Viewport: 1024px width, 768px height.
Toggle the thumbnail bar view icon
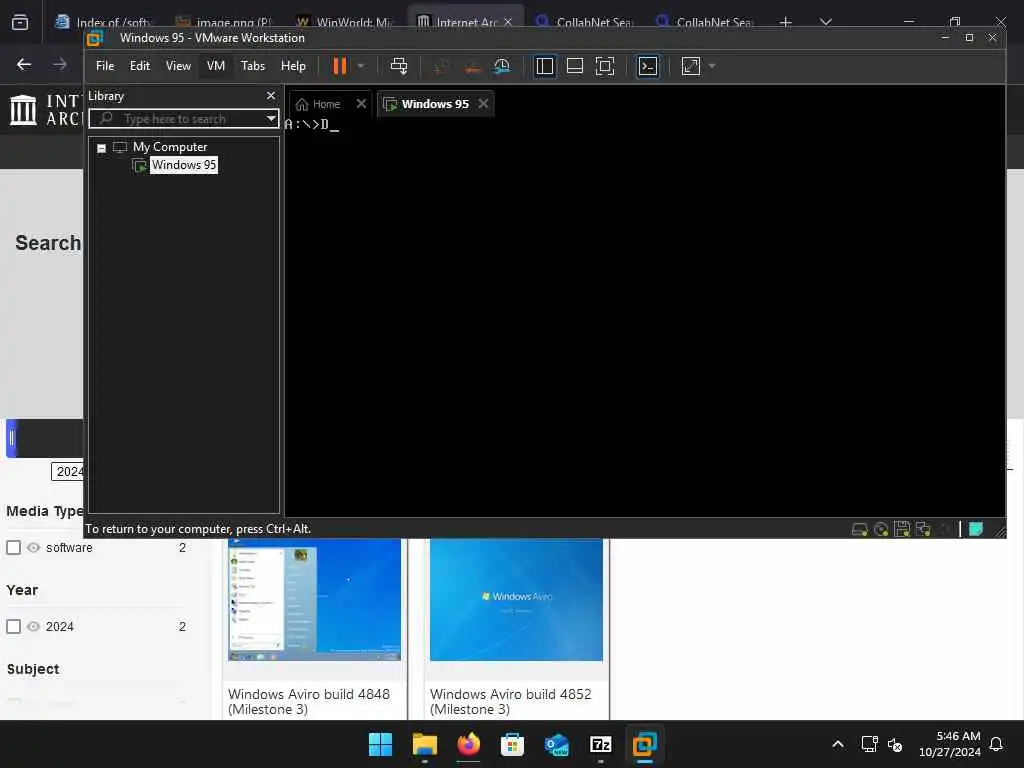click(575, 66)
